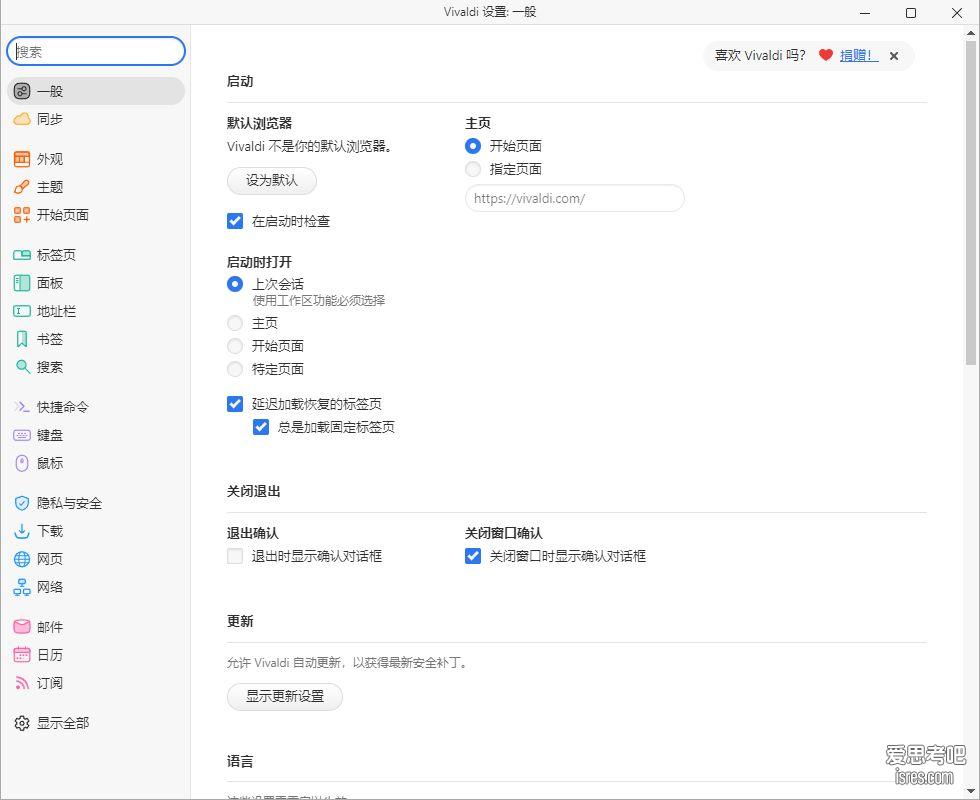Select the 上次会话 startup radio
The height and width of the screenshot is (800, 980).
point(235,284)
